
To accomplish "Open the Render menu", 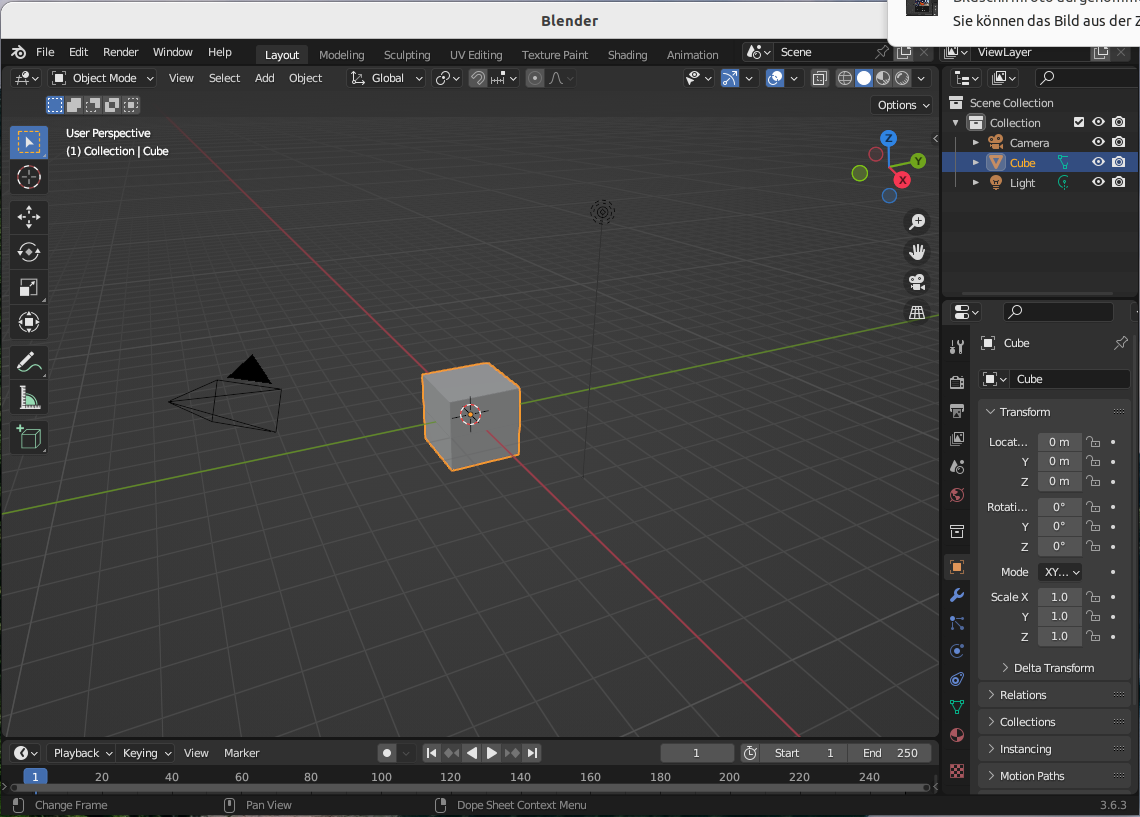I will 121,52.
